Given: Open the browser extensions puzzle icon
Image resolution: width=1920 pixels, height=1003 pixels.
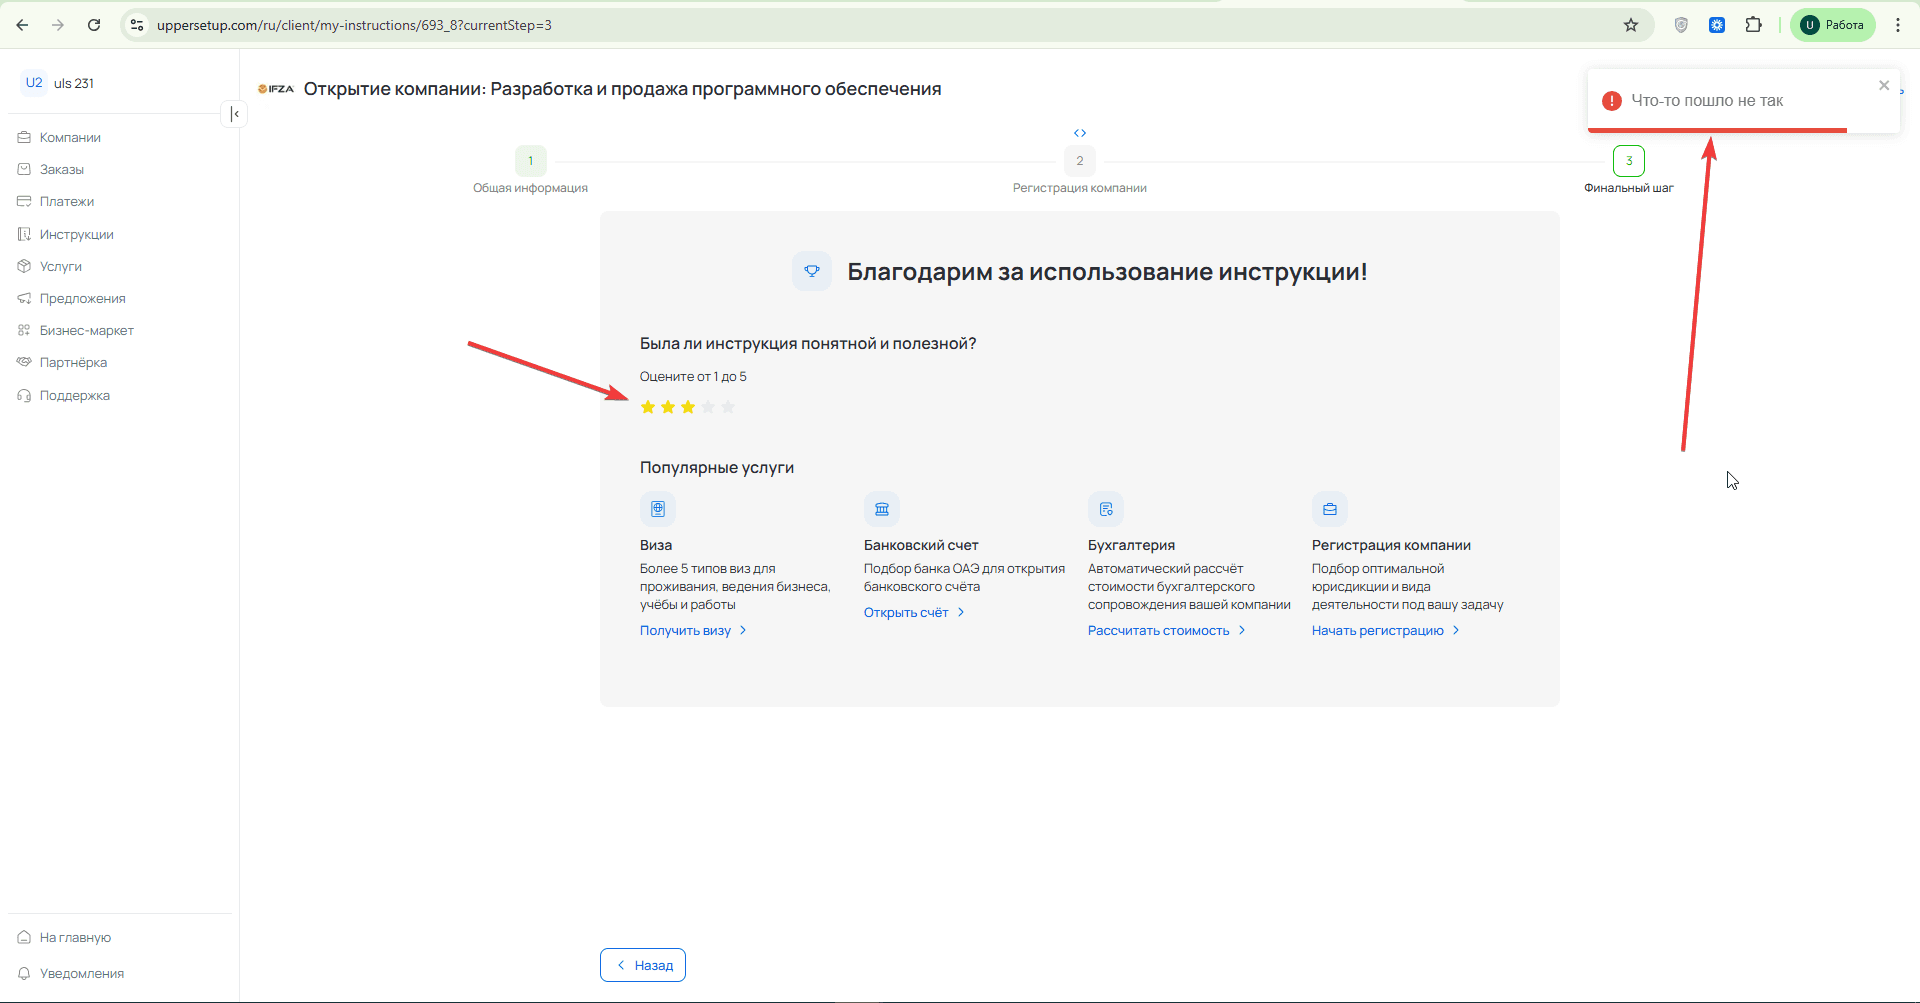Looking at the screenshot, I should (1754, 25).
